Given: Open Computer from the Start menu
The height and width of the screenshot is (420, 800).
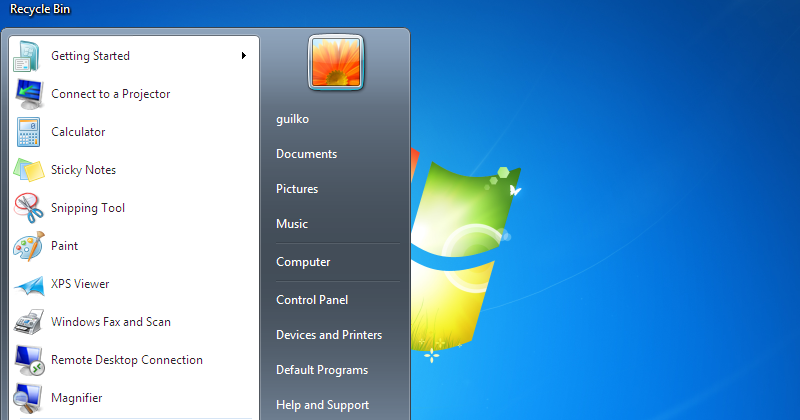Looking at the screenshot, I should coord(303,262).
